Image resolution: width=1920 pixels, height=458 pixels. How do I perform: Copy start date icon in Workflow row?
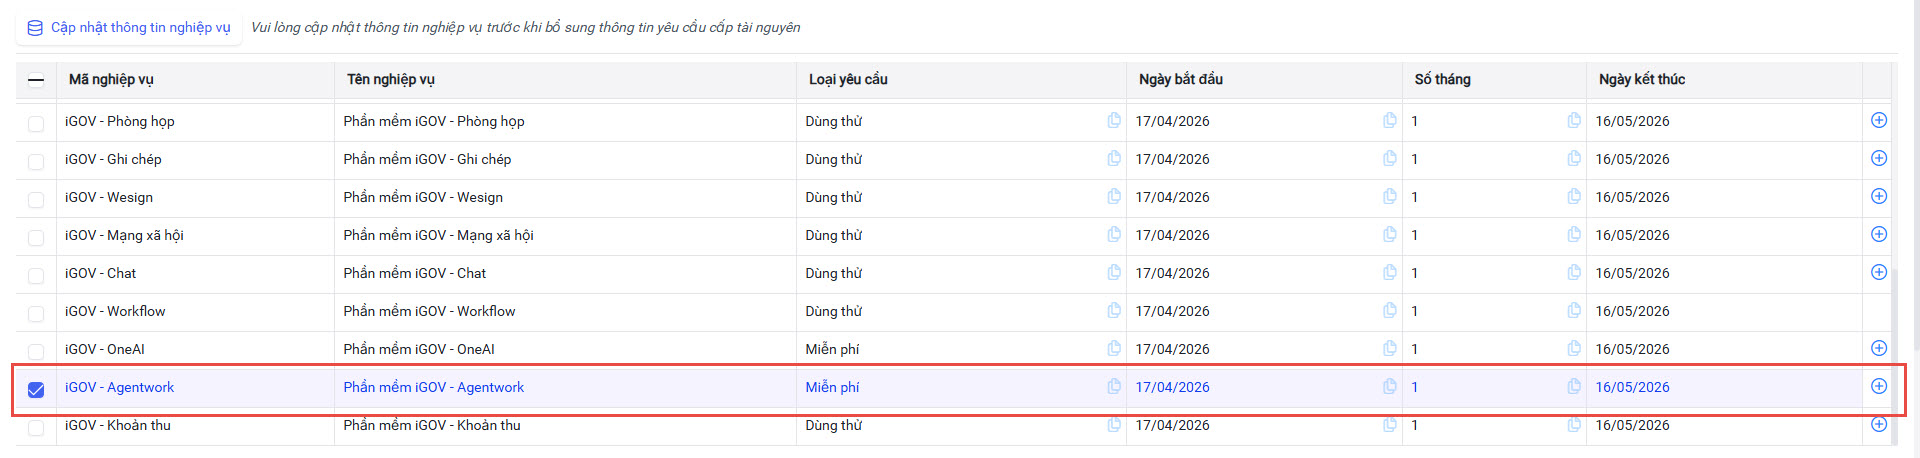click(1390, 310)
